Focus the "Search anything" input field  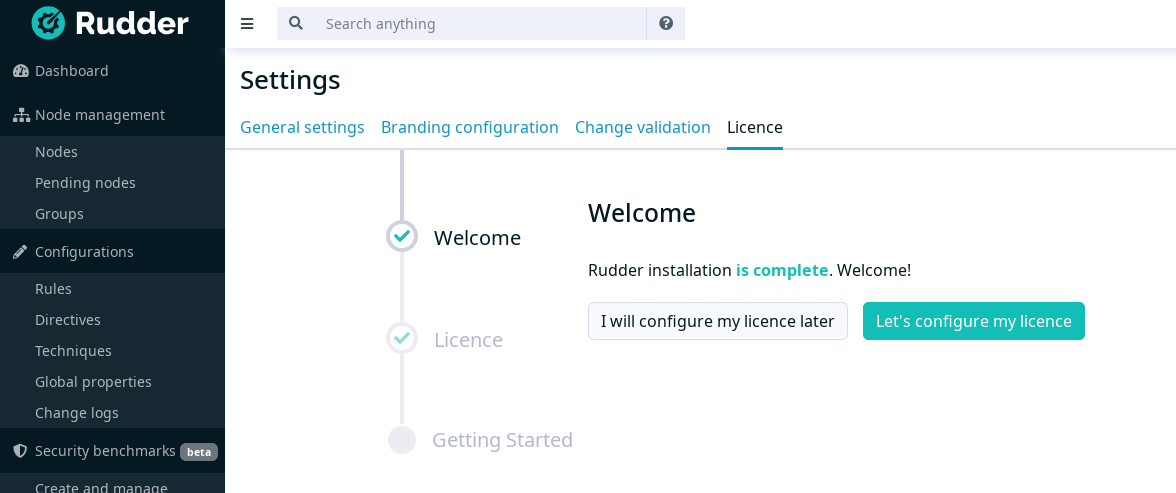pyautogui.click(x=480, y=24)
